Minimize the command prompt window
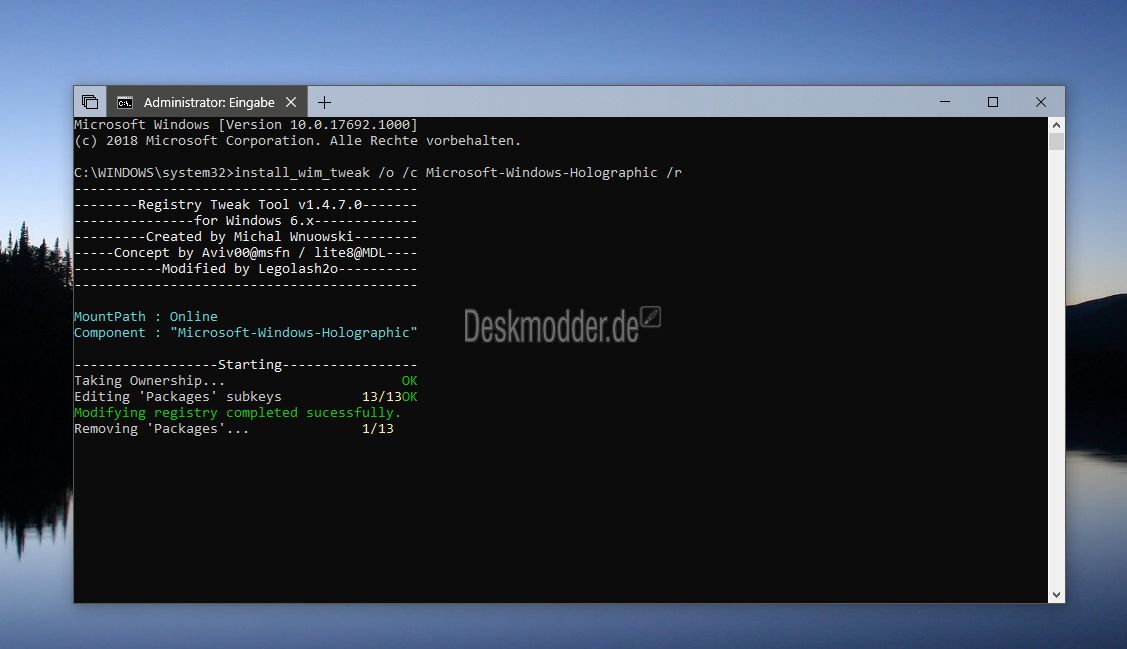 point(945,102)
